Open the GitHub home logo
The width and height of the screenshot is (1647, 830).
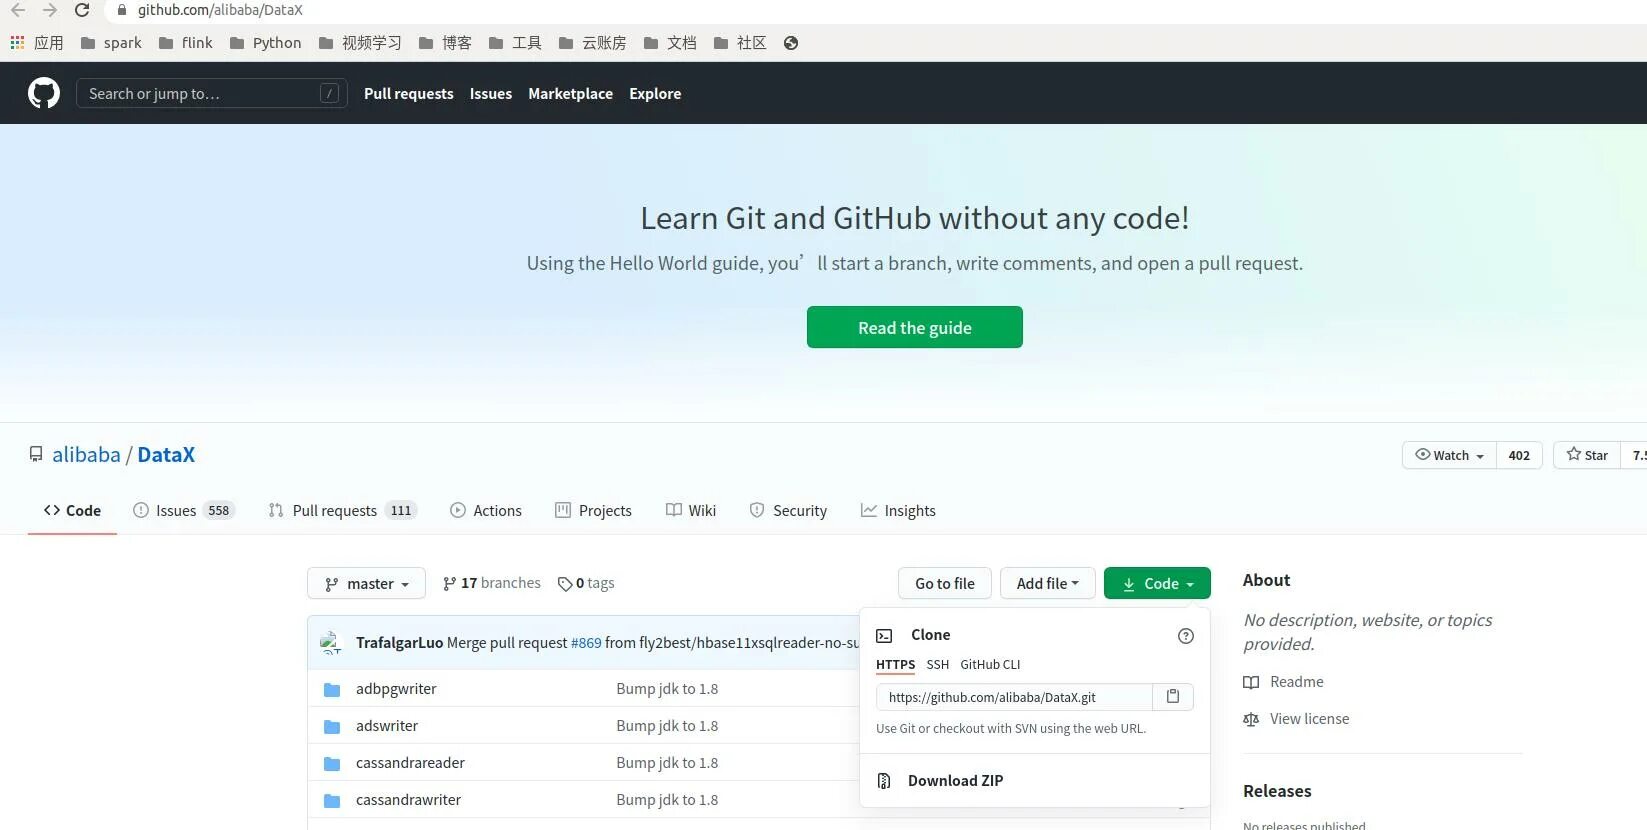(x=44, y=93)
